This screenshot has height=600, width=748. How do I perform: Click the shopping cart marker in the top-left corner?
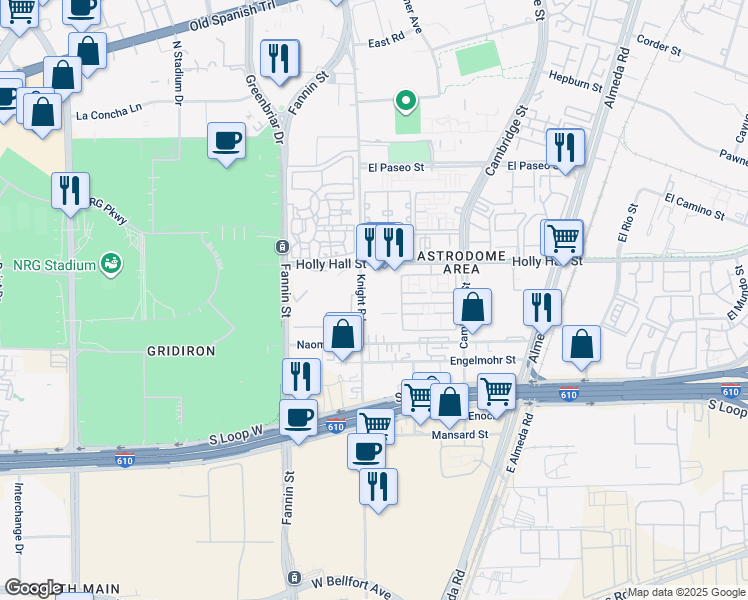pos(20,13)
